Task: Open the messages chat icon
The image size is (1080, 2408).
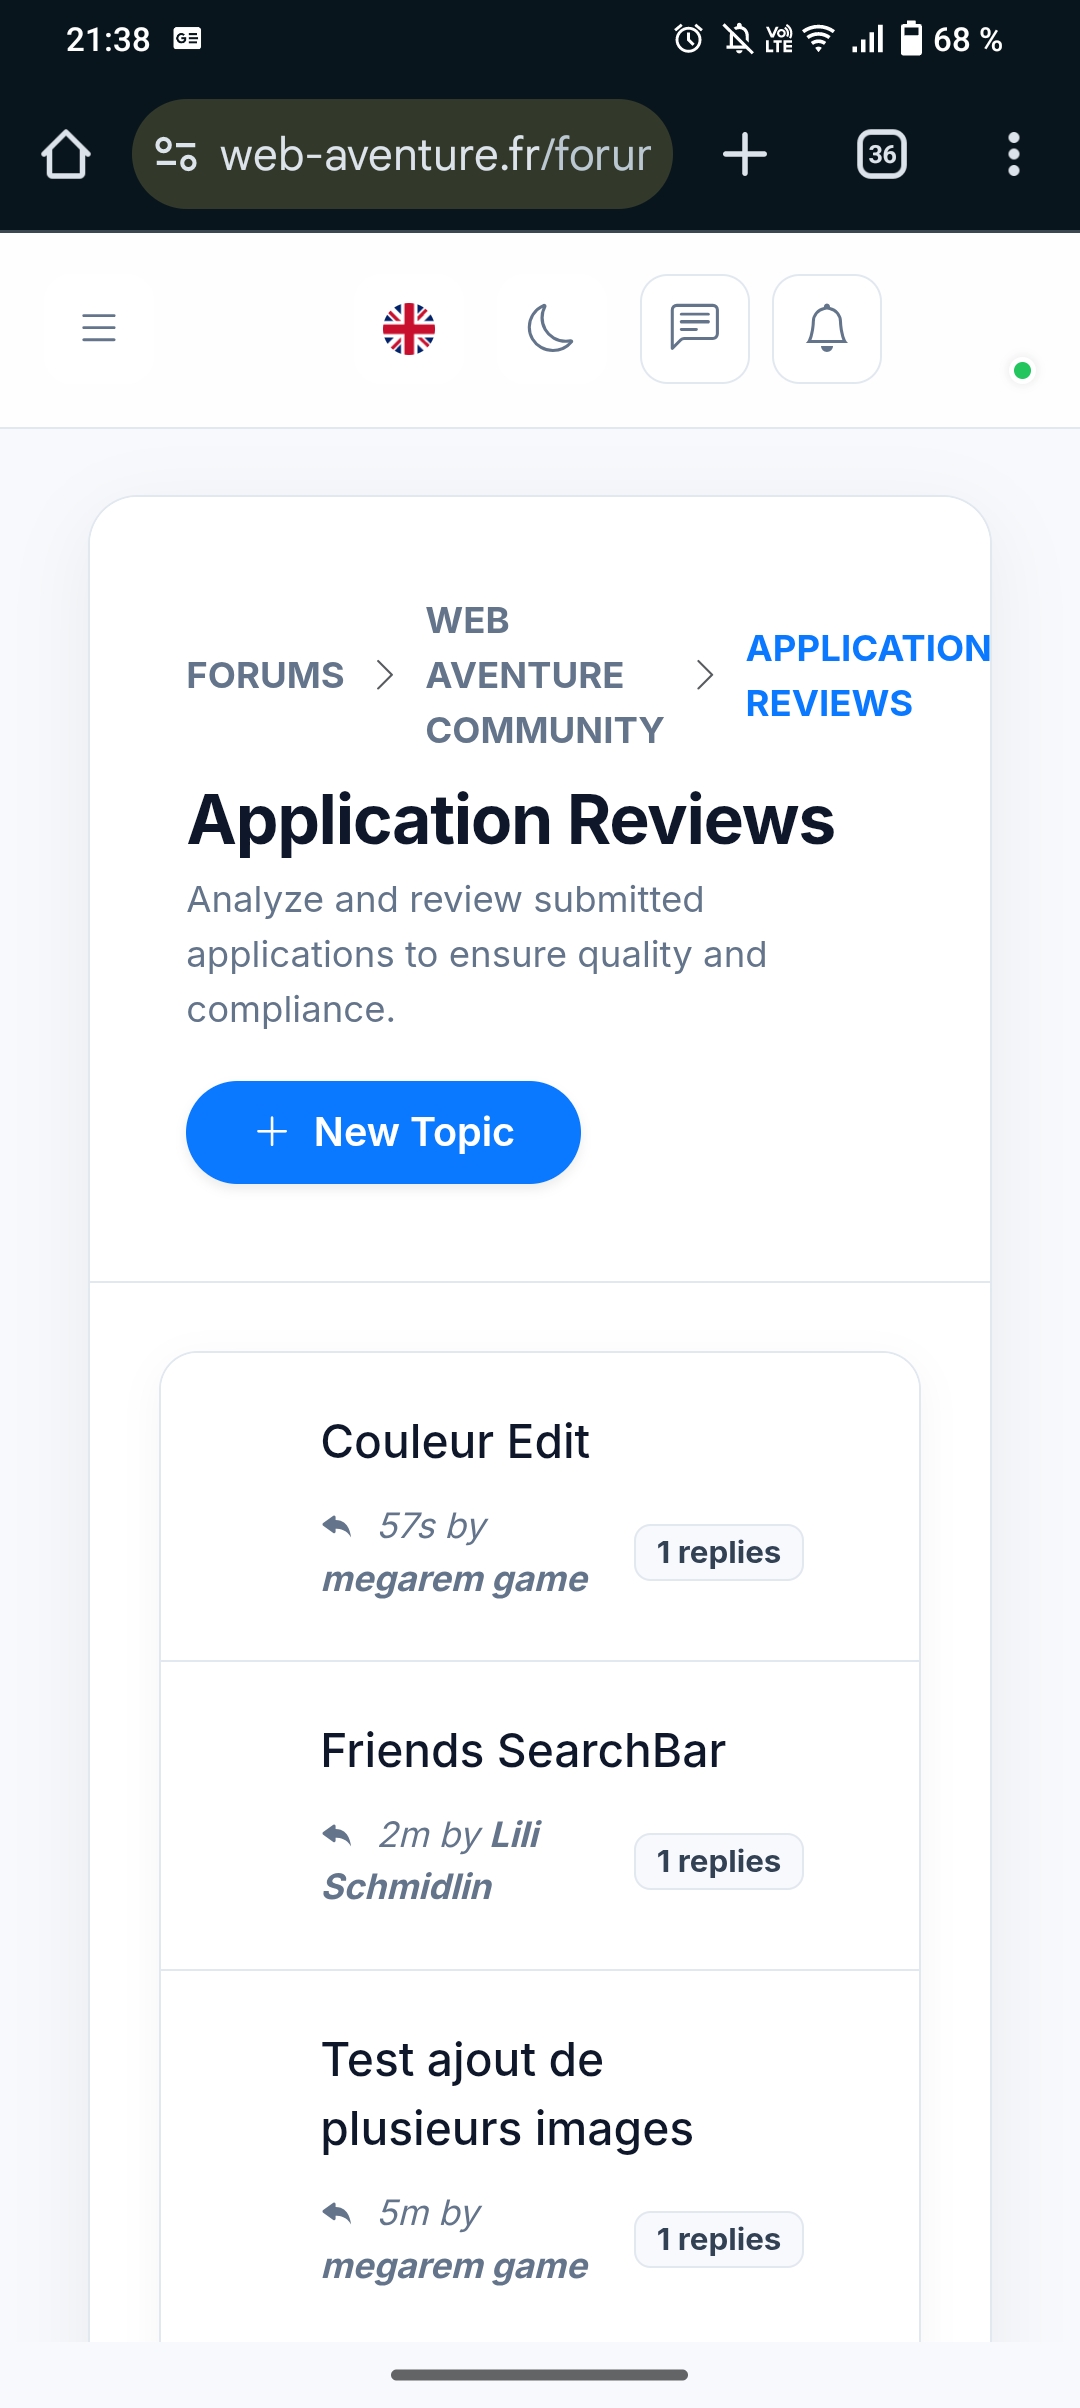Action: (x=694, y=329)
